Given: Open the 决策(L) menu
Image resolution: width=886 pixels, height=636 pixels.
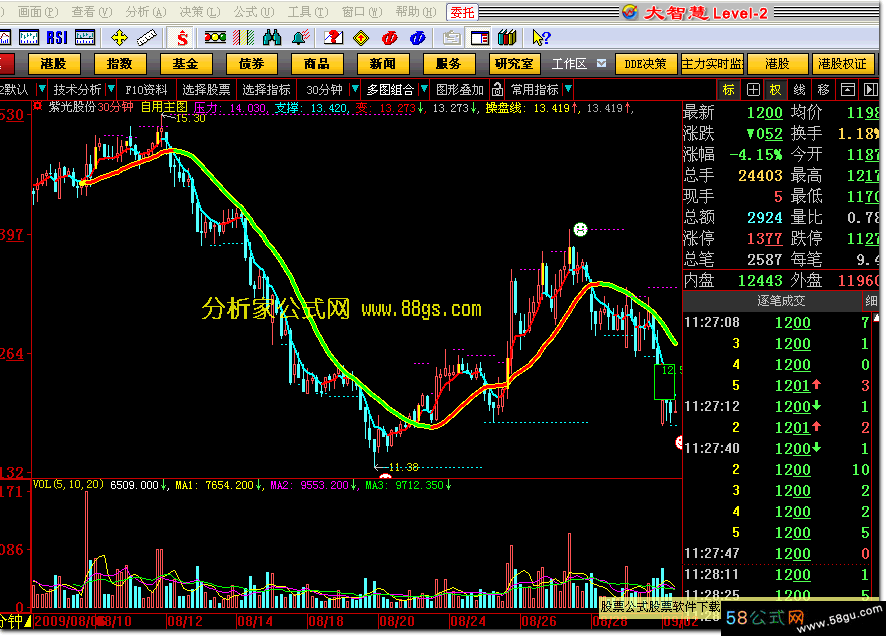Looking at the screenshot, I should click(x=199, y=12).
